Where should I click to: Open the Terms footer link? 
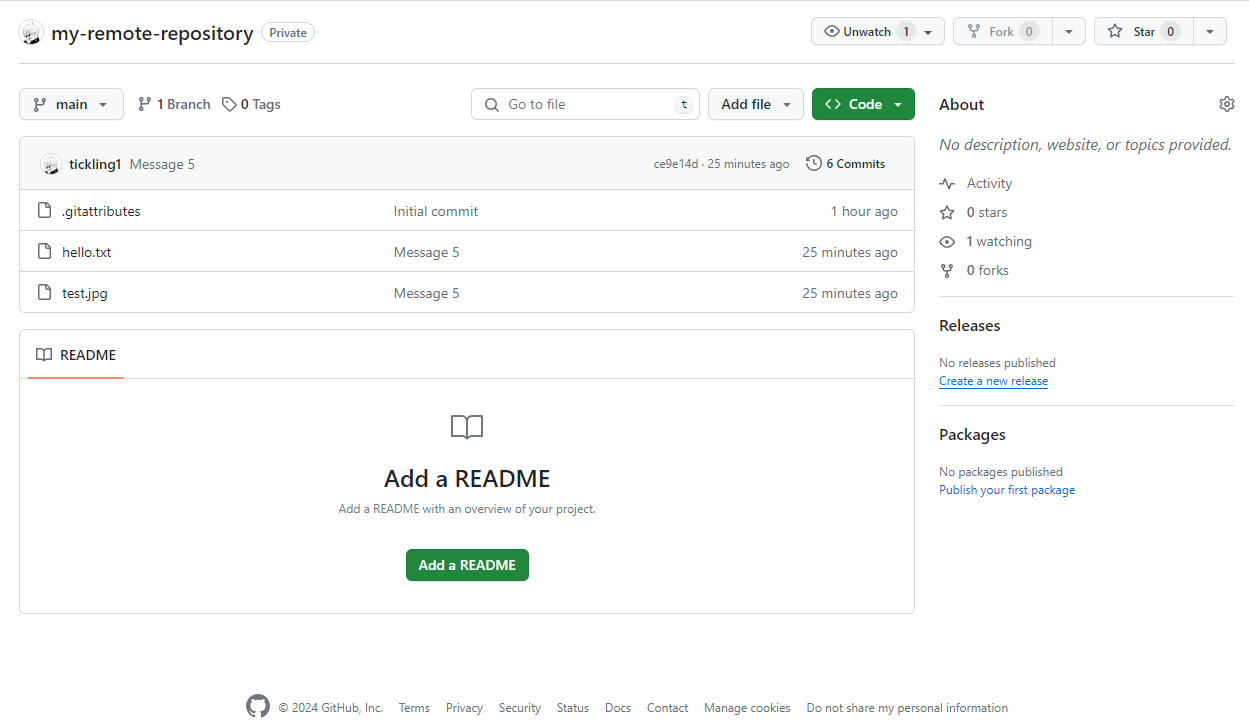414,708
